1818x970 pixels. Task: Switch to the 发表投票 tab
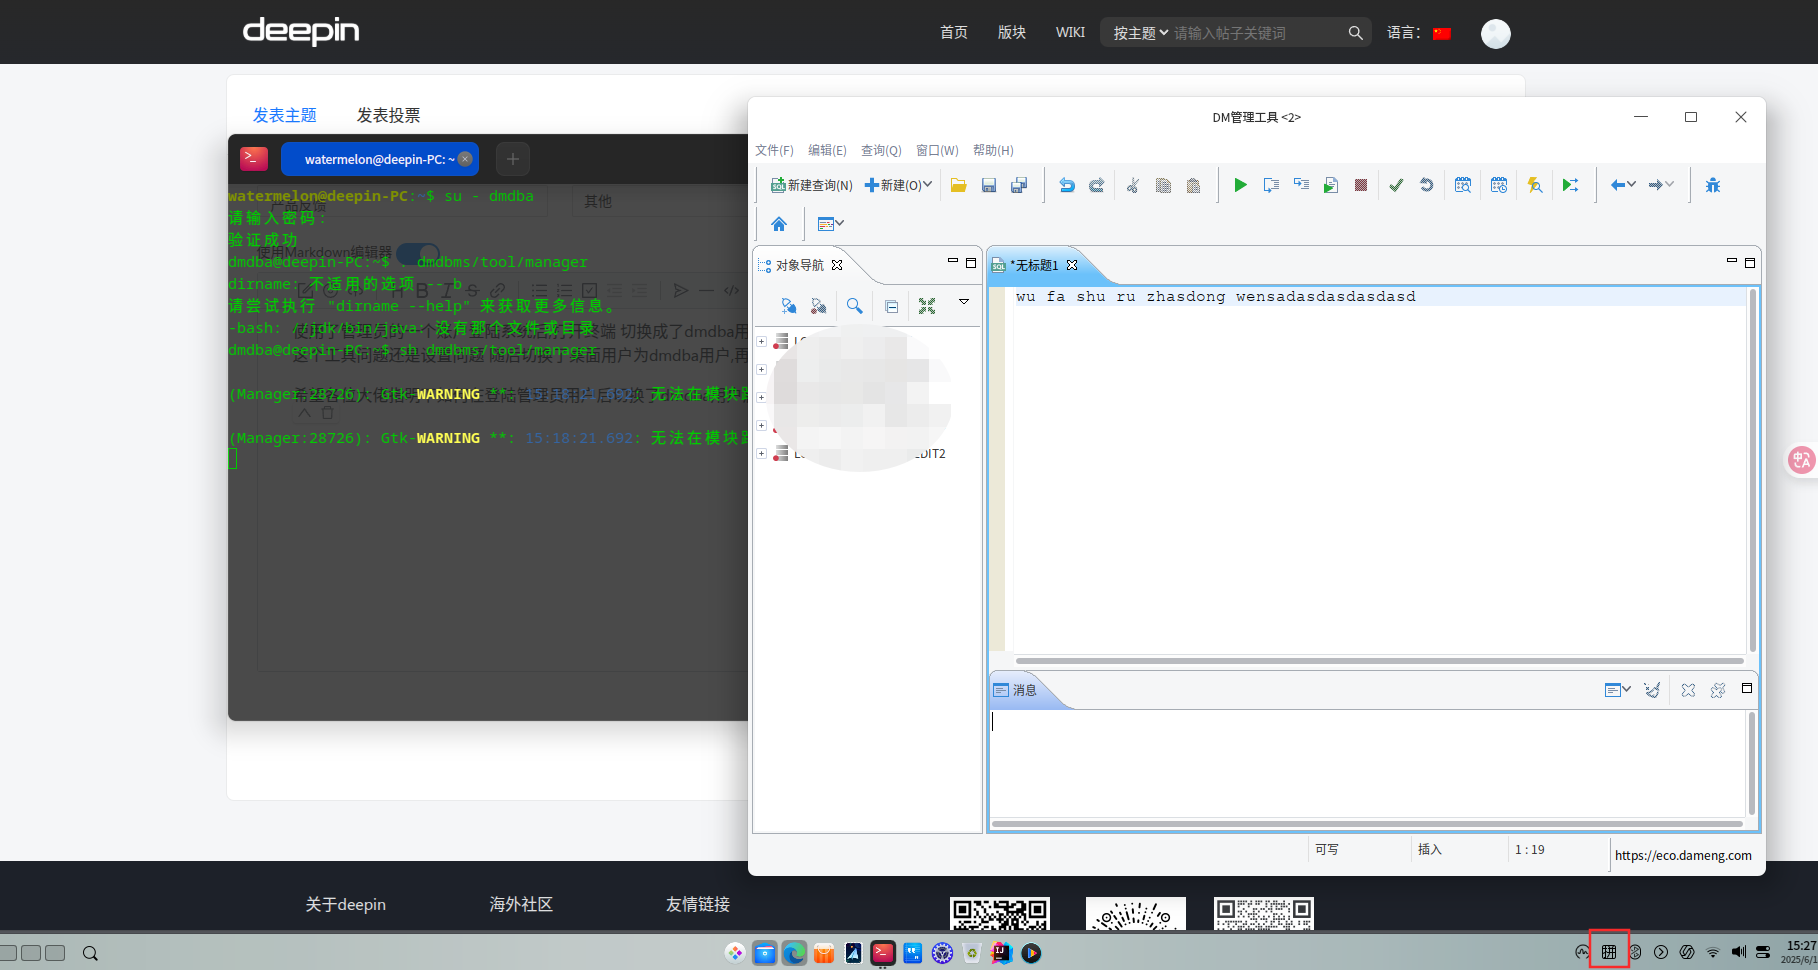389,115
